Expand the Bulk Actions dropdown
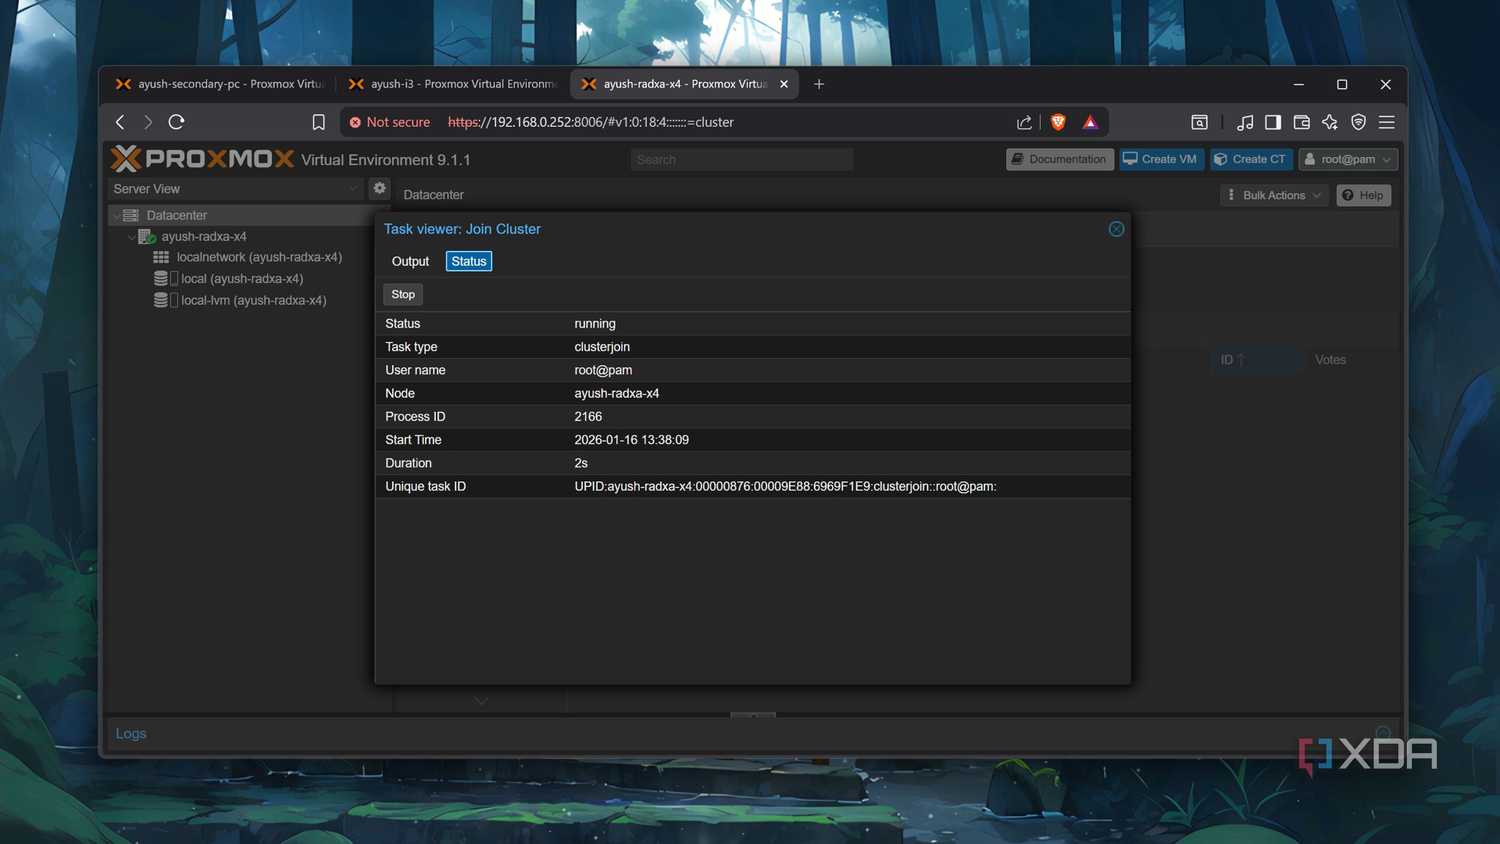 [x=1274, y=195]
